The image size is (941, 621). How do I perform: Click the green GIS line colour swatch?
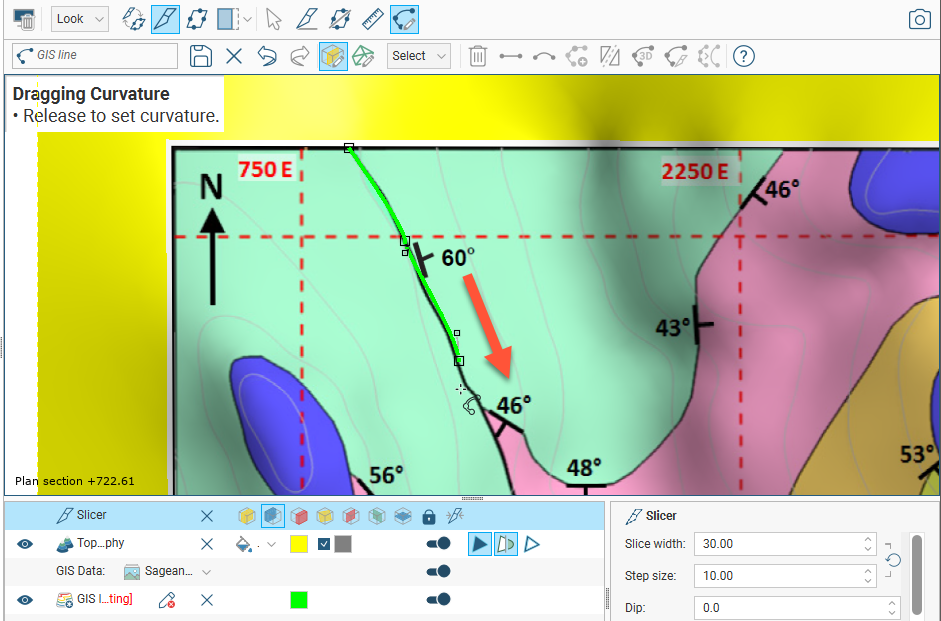pyautogui.click(x=299, y=600)
